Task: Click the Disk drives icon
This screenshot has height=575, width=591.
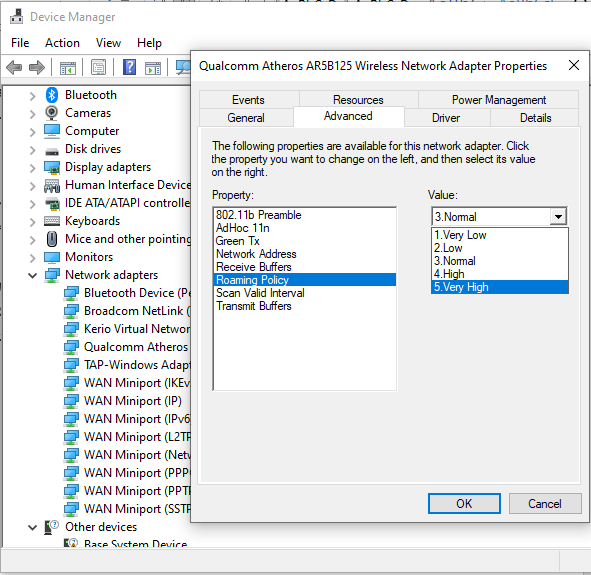Action: click(x=52, y=151)
